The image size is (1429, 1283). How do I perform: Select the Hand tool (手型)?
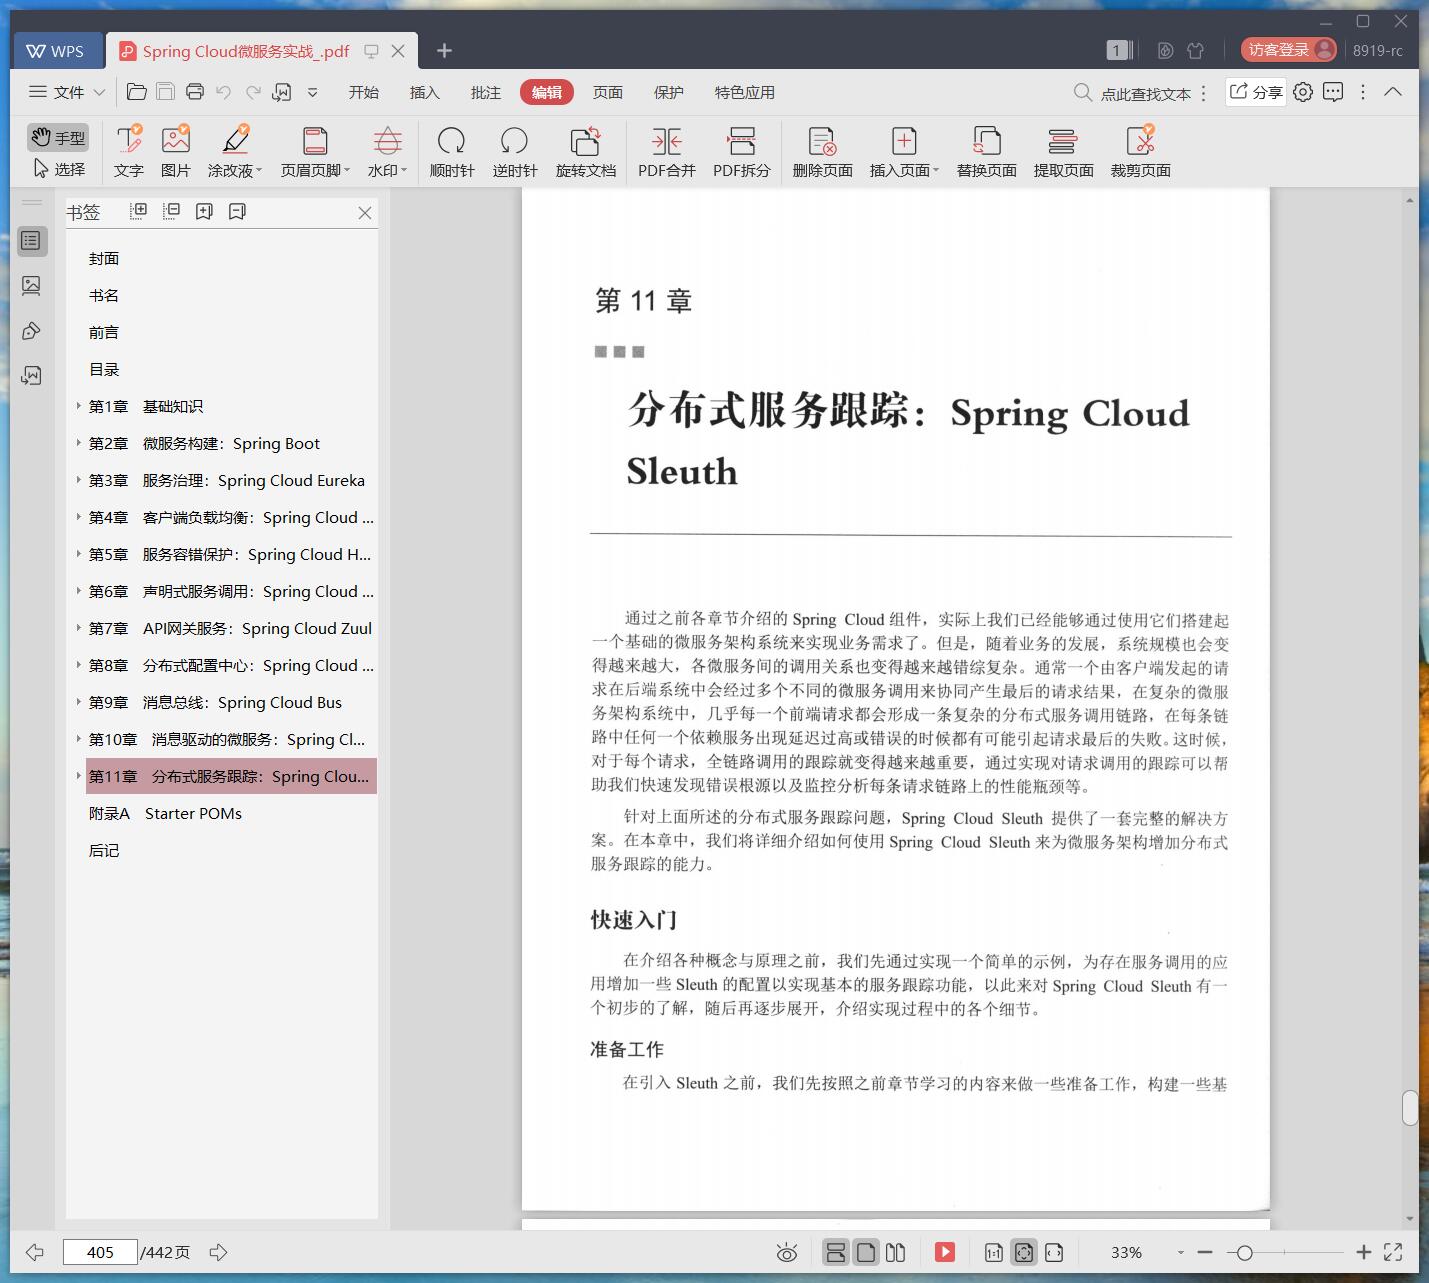click(58, 137)
